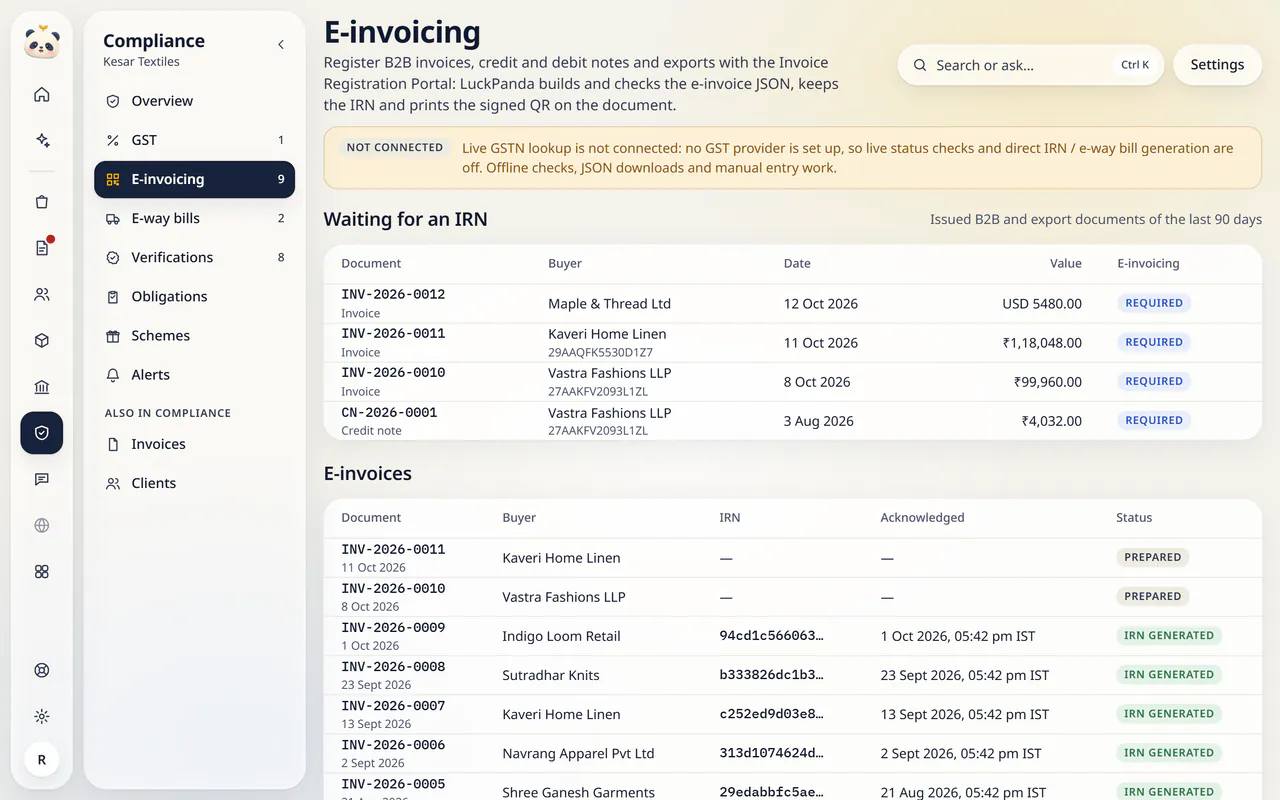The height and width of the screenshot is (800, 1280).
Task: Click the LuckPanda panda logo
Action: coord(42,42)
